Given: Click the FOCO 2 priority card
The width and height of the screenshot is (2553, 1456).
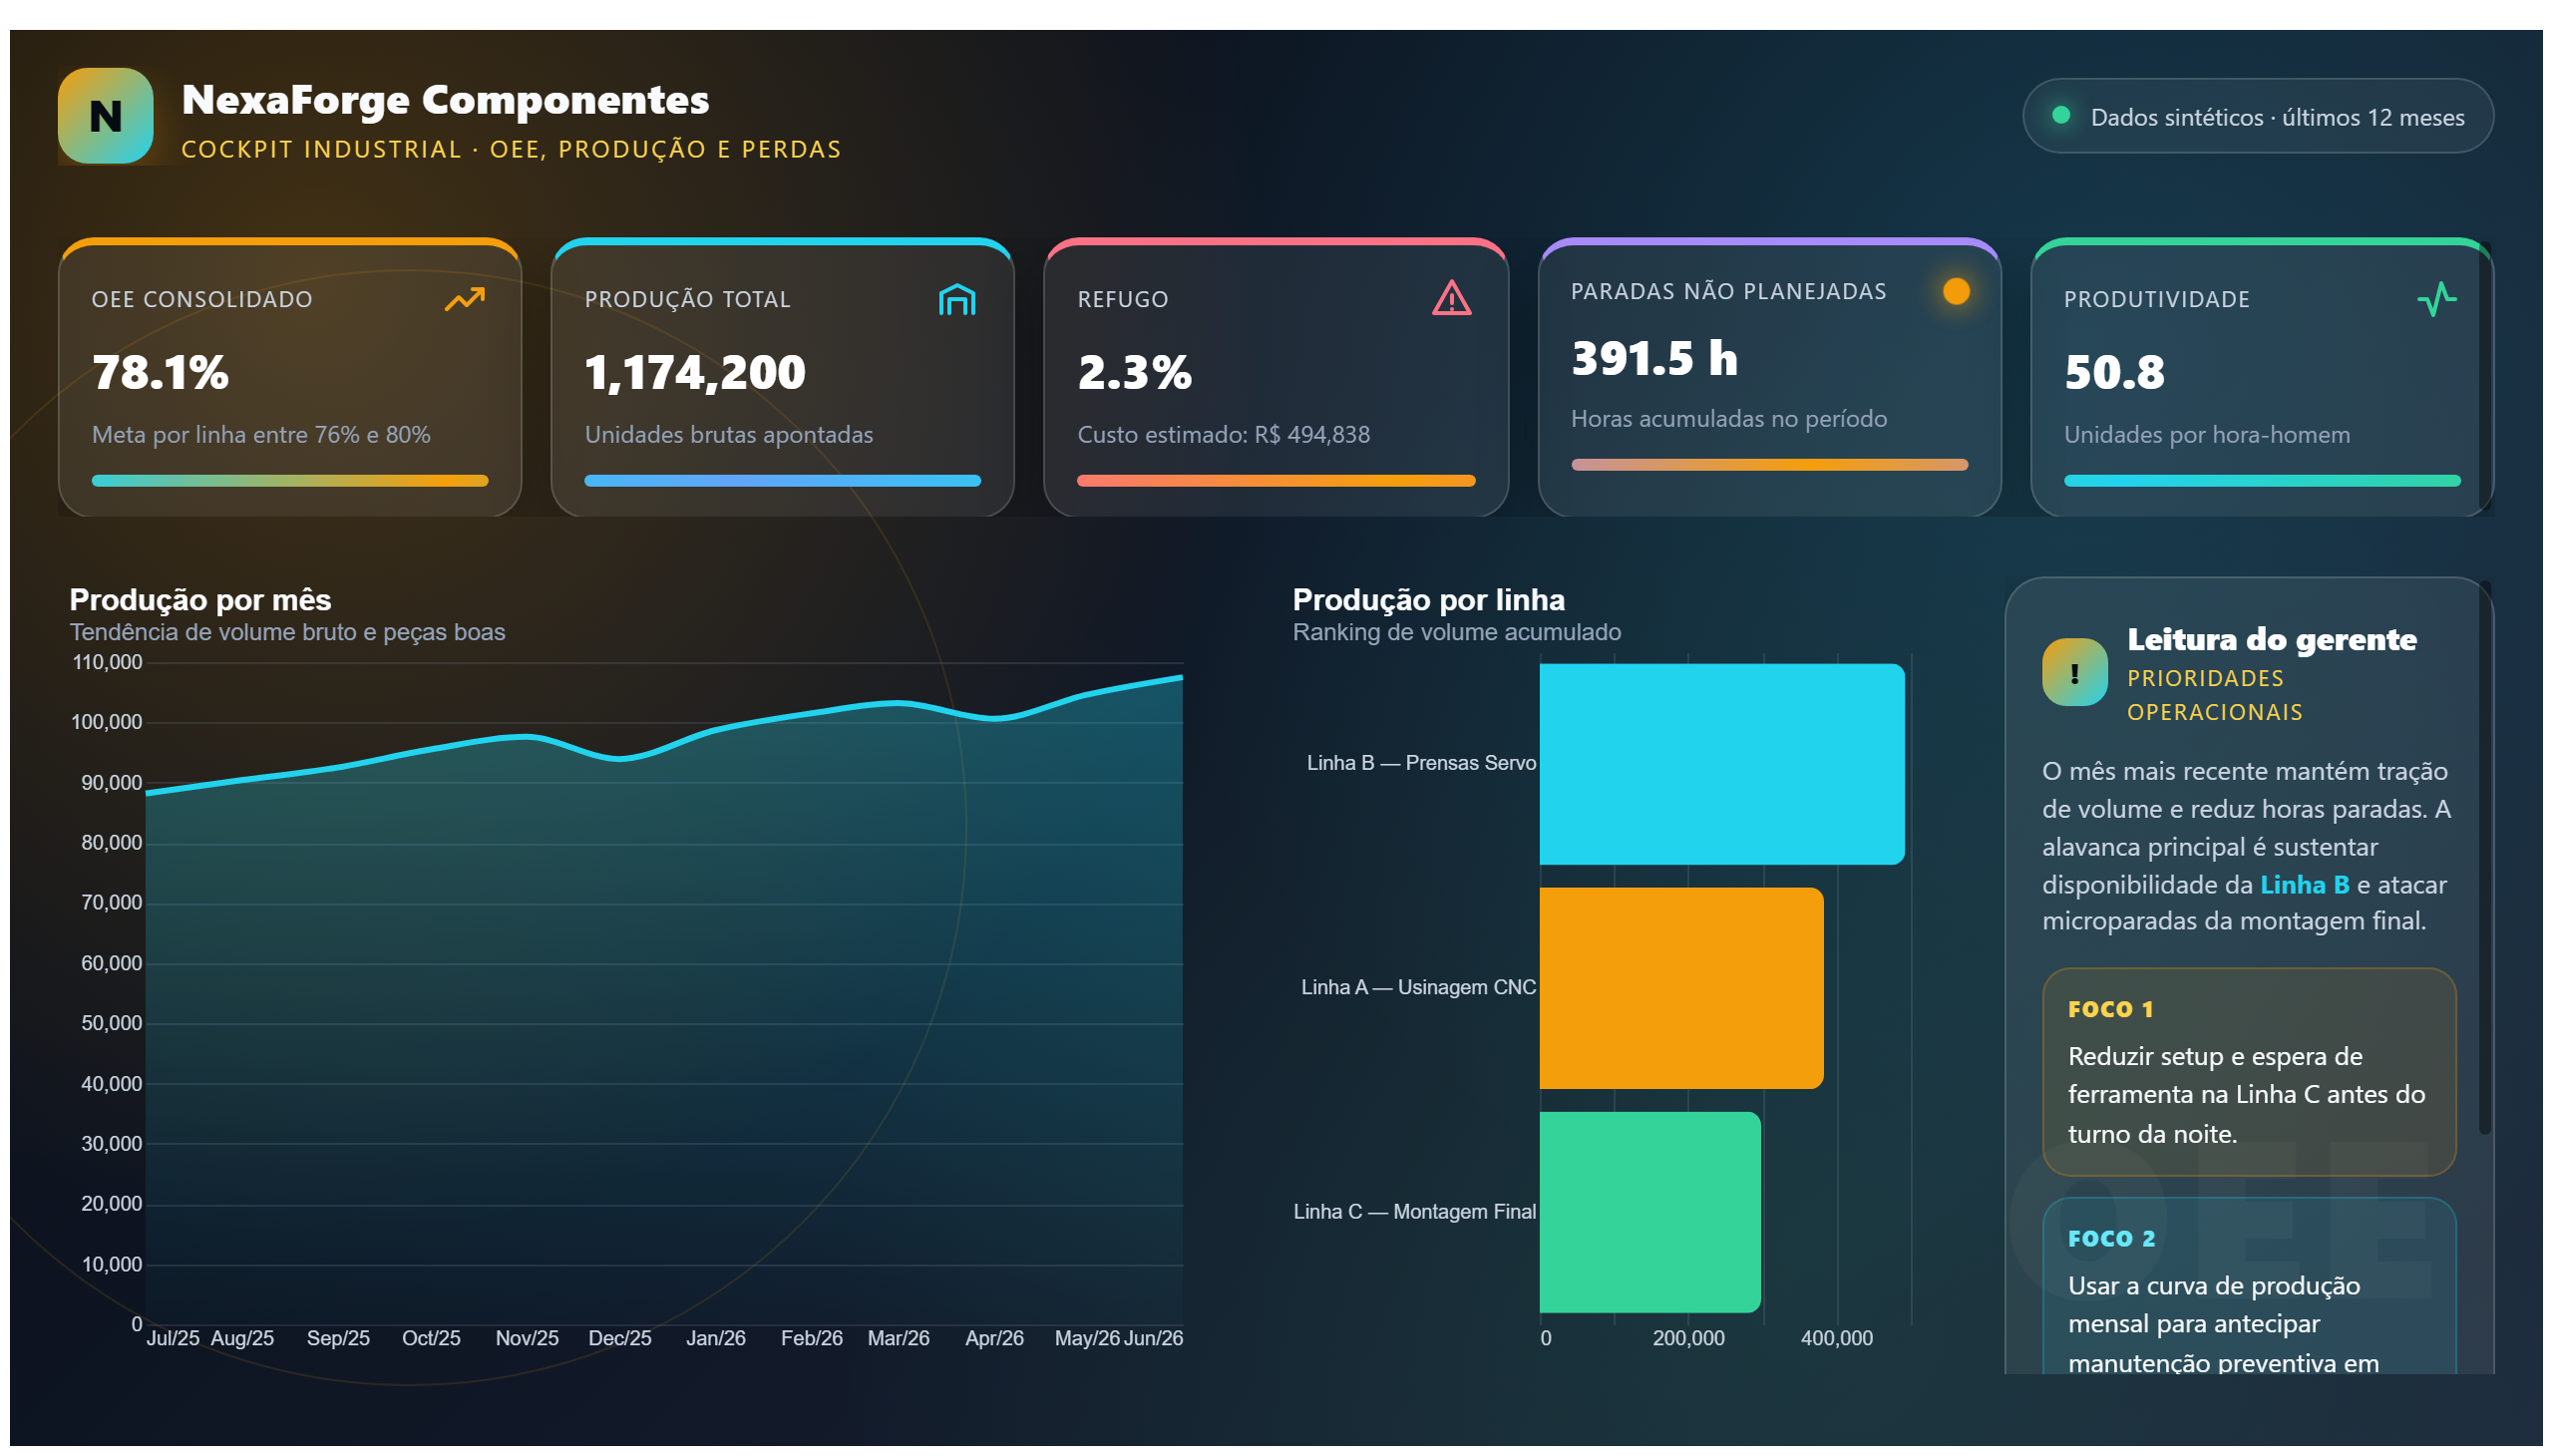Looking at the screenshot, I should (x=2248, y=1287).
